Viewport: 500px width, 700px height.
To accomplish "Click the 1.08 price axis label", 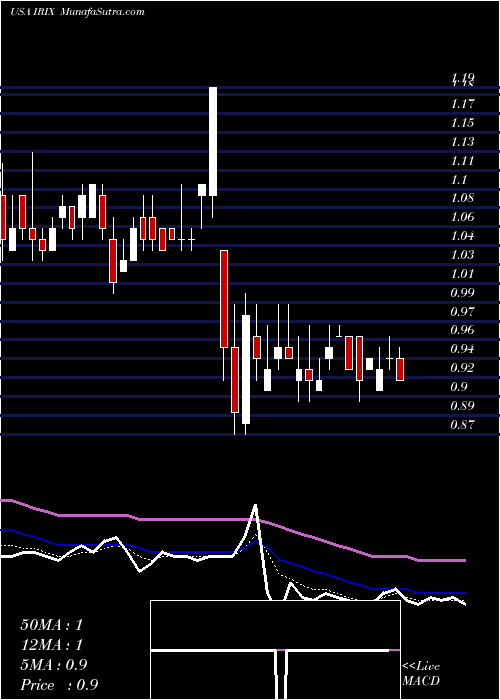I will pyautogui.click(x=463, y=198).
